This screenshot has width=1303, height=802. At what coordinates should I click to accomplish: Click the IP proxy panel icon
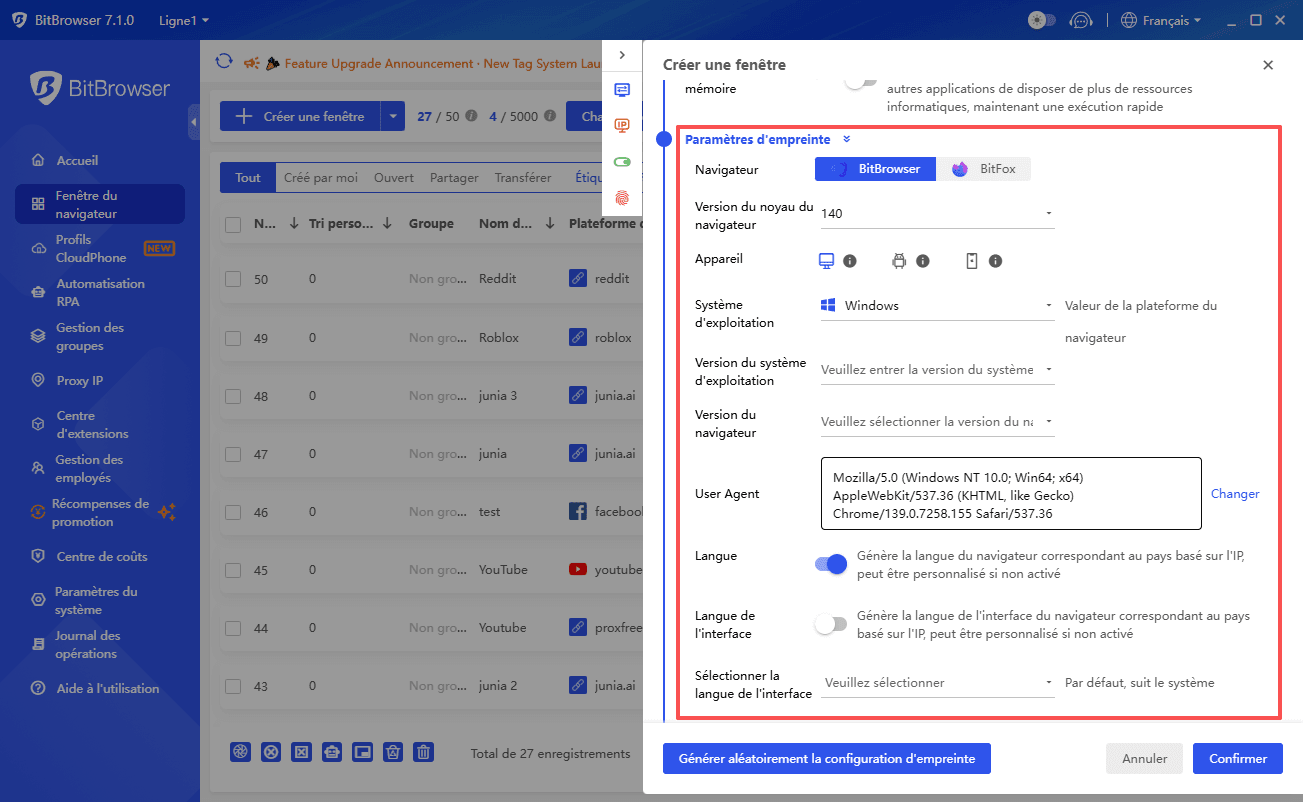click(x=623, y=126)
